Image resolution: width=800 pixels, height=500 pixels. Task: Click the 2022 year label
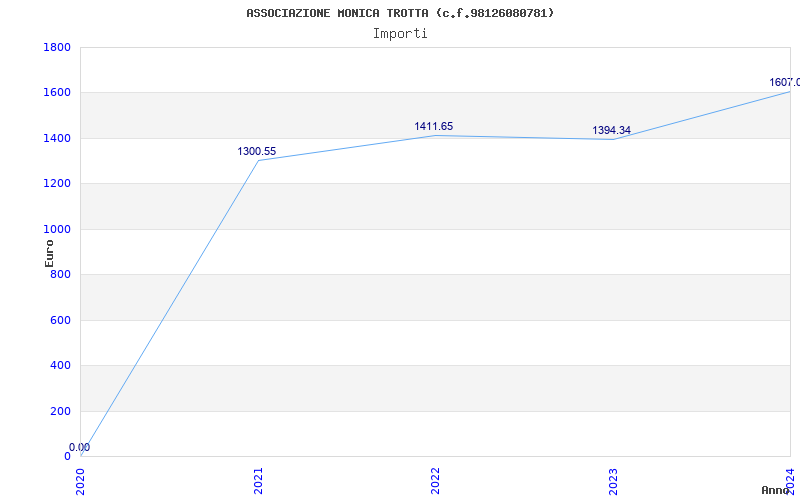(436, 480)
